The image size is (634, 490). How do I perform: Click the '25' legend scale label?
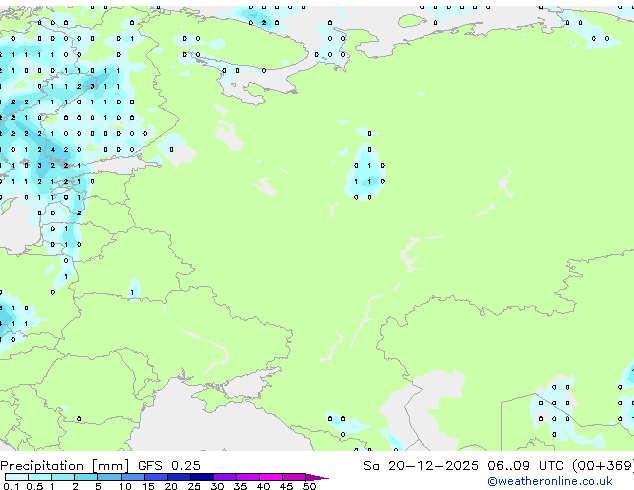194,486
